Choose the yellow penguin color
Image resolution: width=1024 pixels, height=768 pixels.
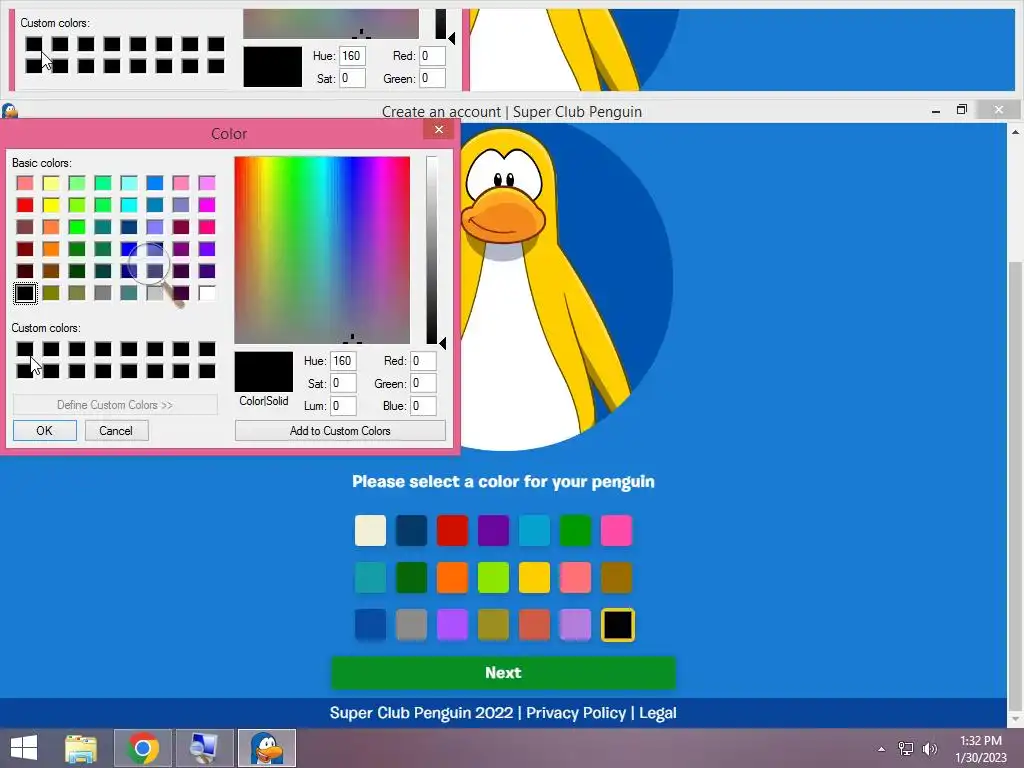coord(534,577)
